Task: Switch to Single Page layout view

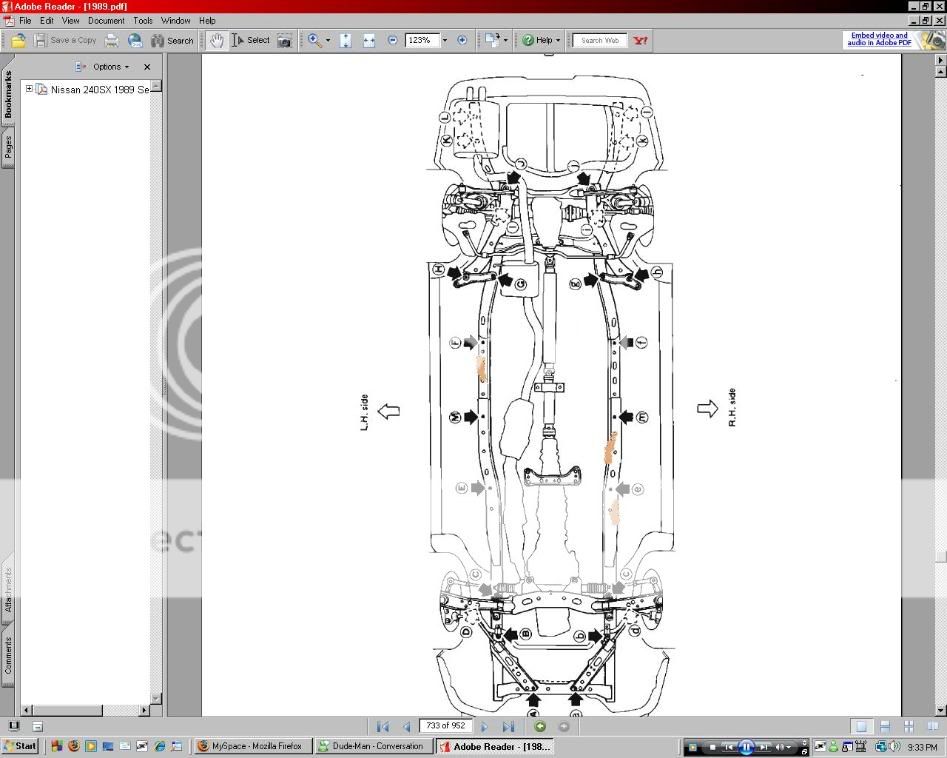Action: coord(862,726)
